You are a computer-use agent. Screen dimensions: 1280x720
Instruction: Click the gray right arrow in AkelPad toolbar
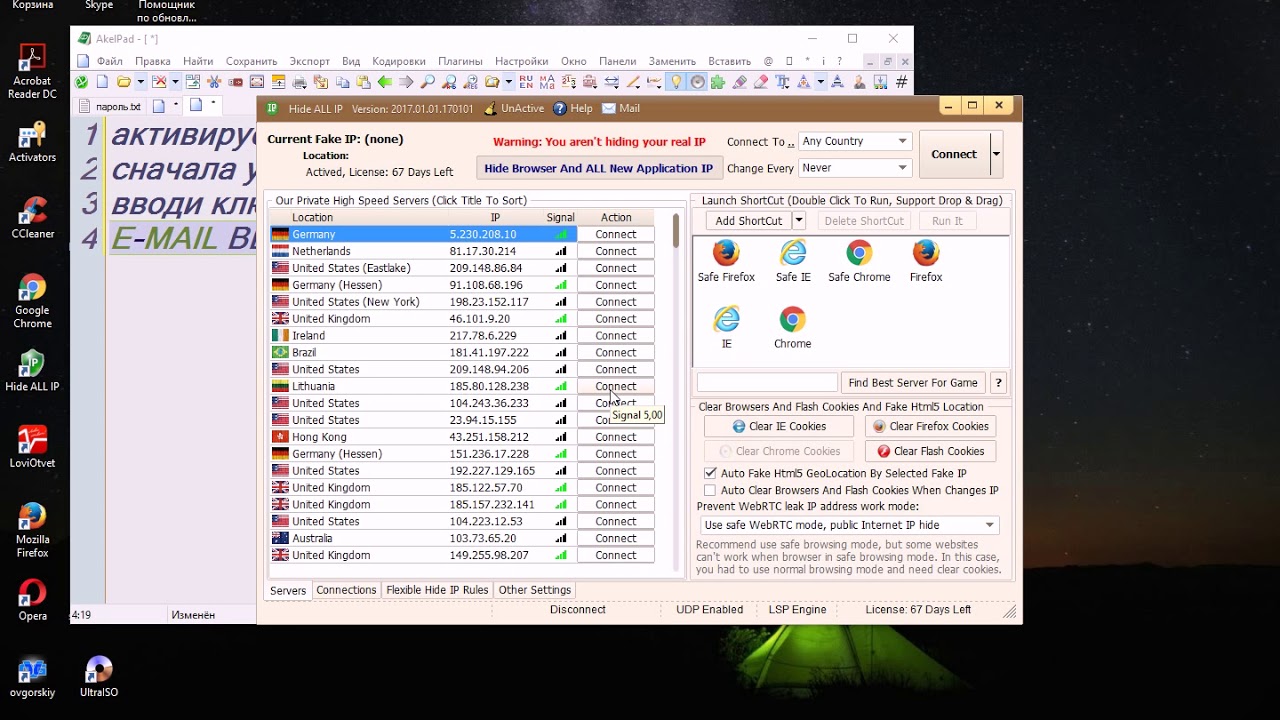click(x=406, y=82)
